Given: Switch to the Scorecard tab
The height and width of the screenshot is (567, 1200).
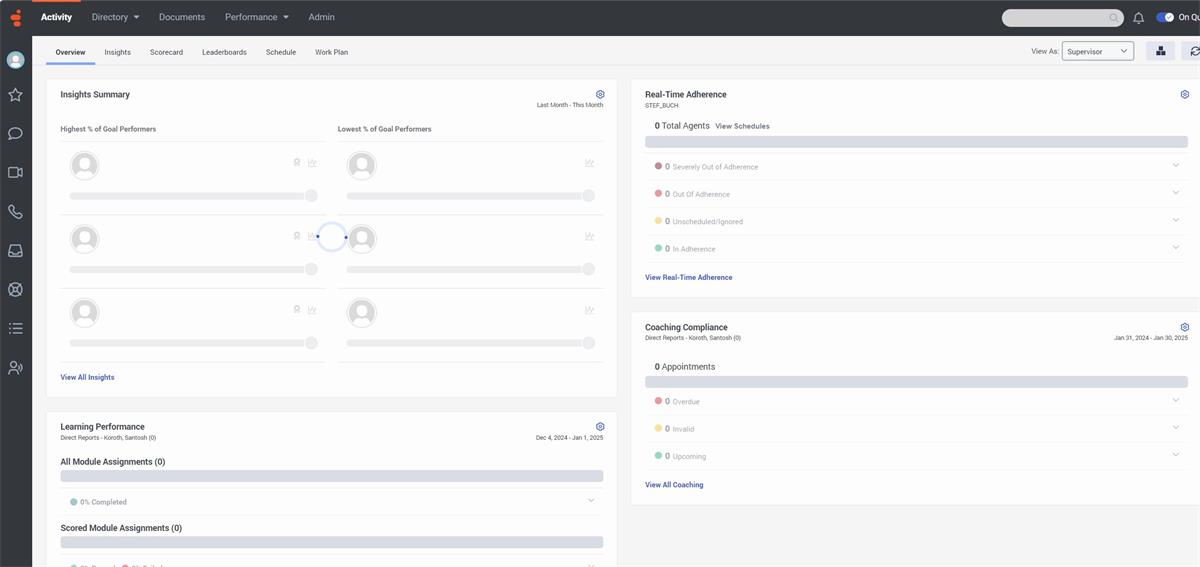Looking at the screenshot, I should click(166, 52).
